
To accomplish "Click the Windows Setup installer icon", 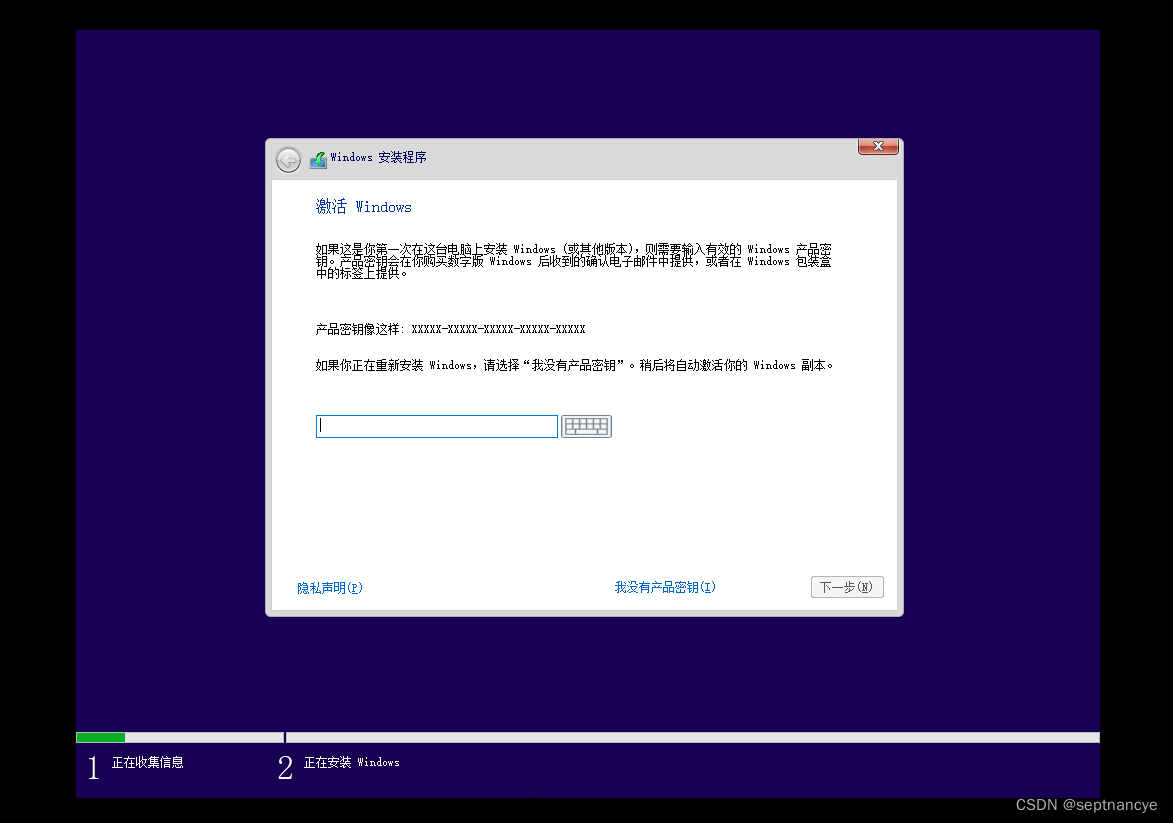I will (x=318, y=159).
